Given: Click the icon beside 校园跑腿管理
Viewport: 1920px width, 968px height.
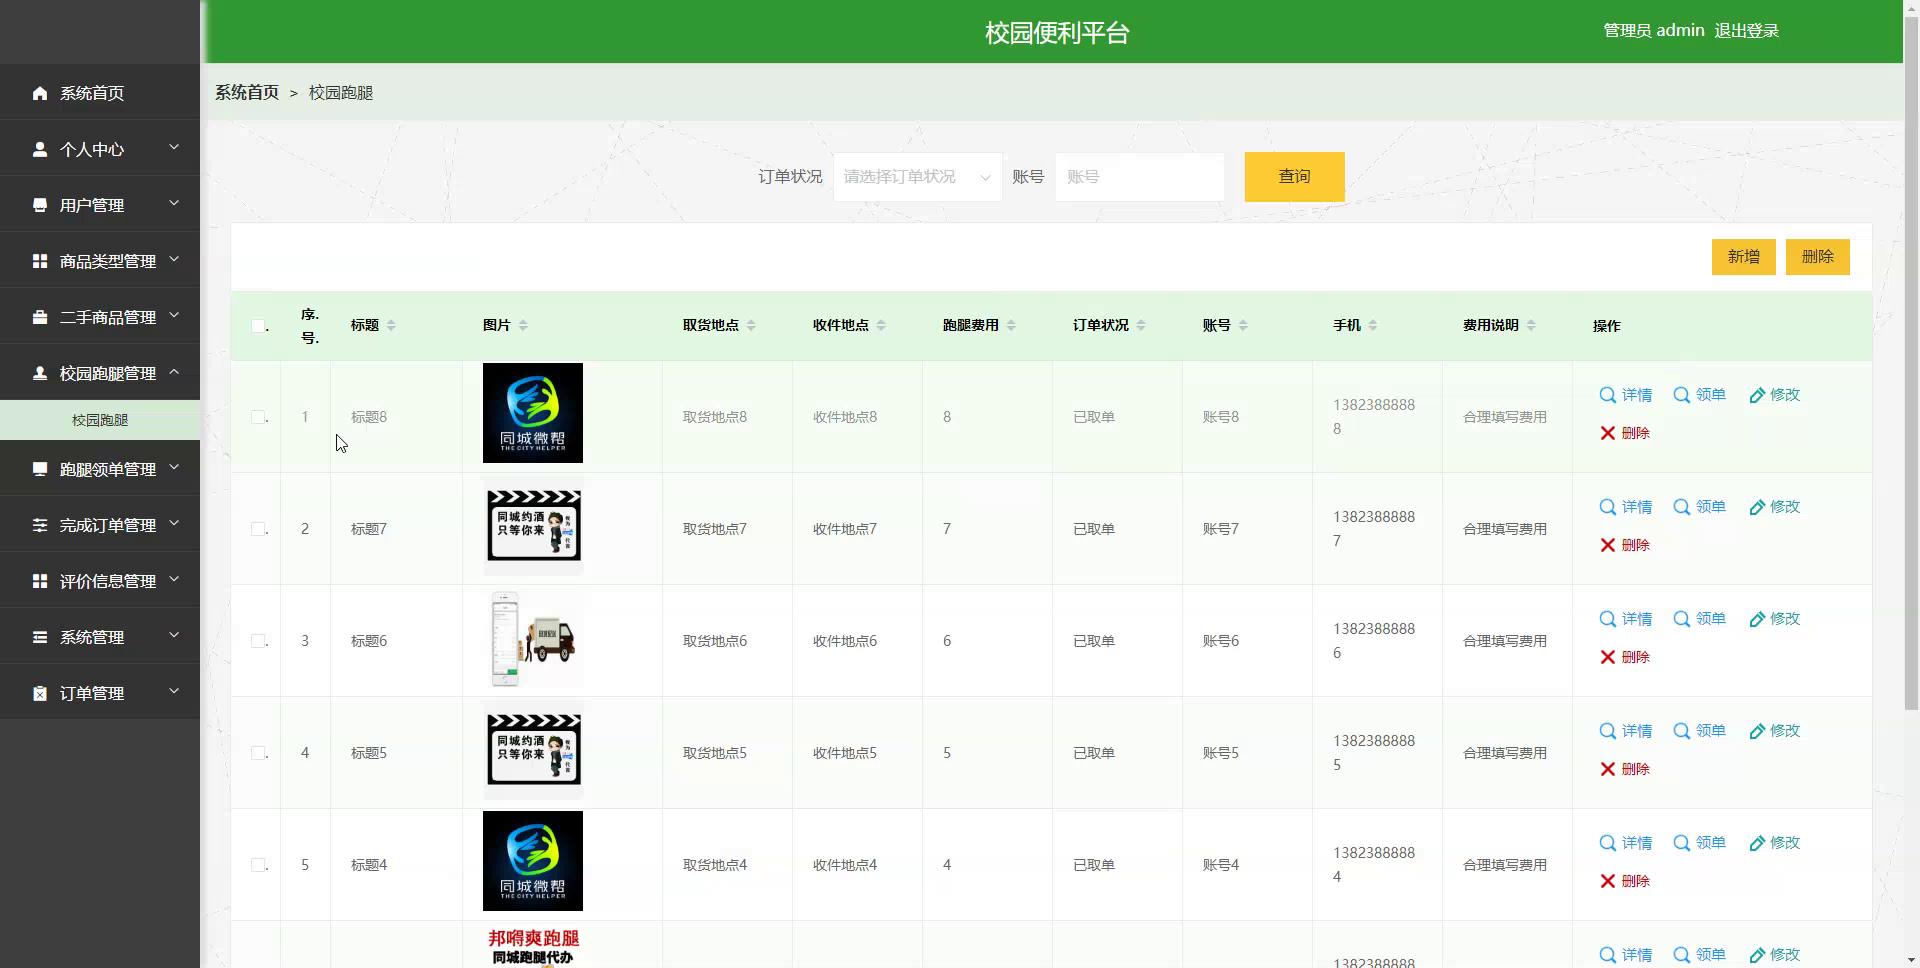Looking at the screenshot, I should tap(40, 373).
